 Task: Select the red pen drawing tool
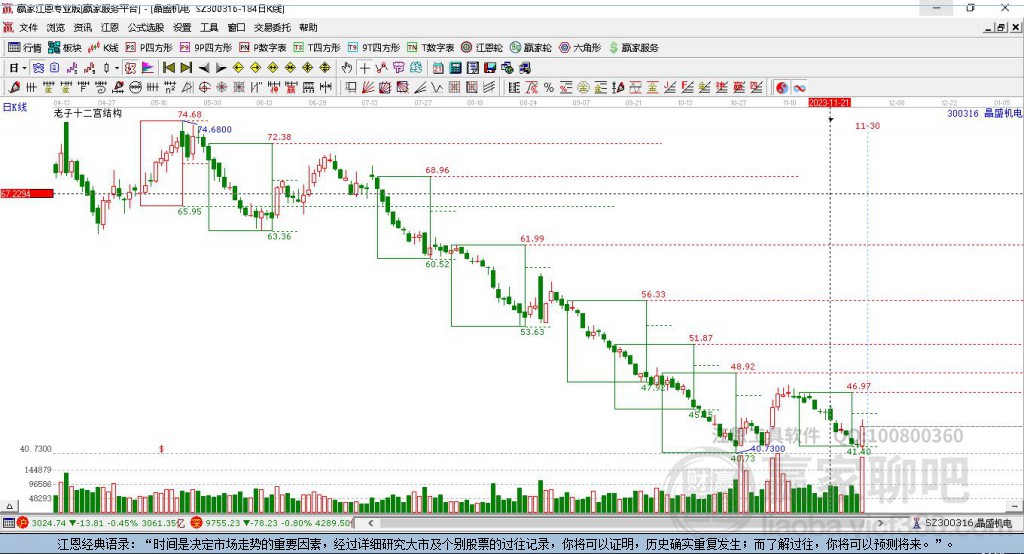click(x=14, y=88)
